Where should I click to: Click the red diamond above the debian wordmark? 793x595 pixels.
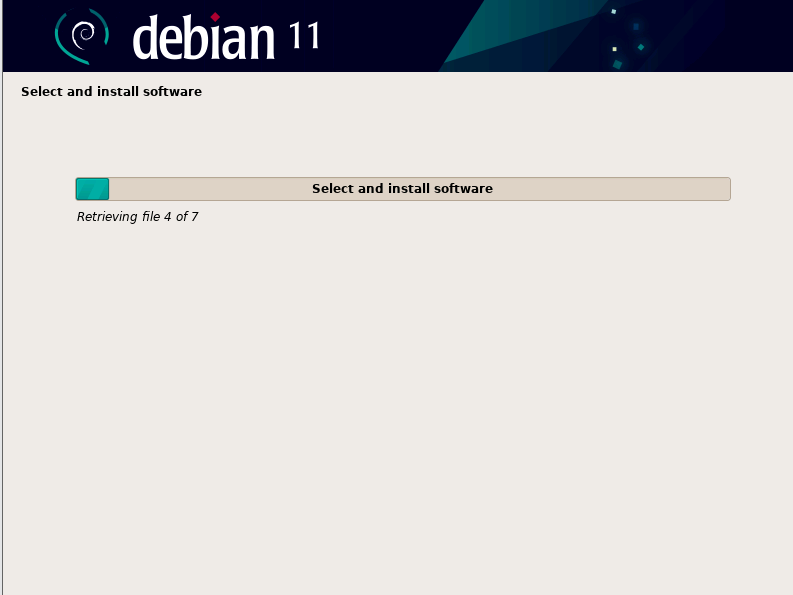(215, 17)
